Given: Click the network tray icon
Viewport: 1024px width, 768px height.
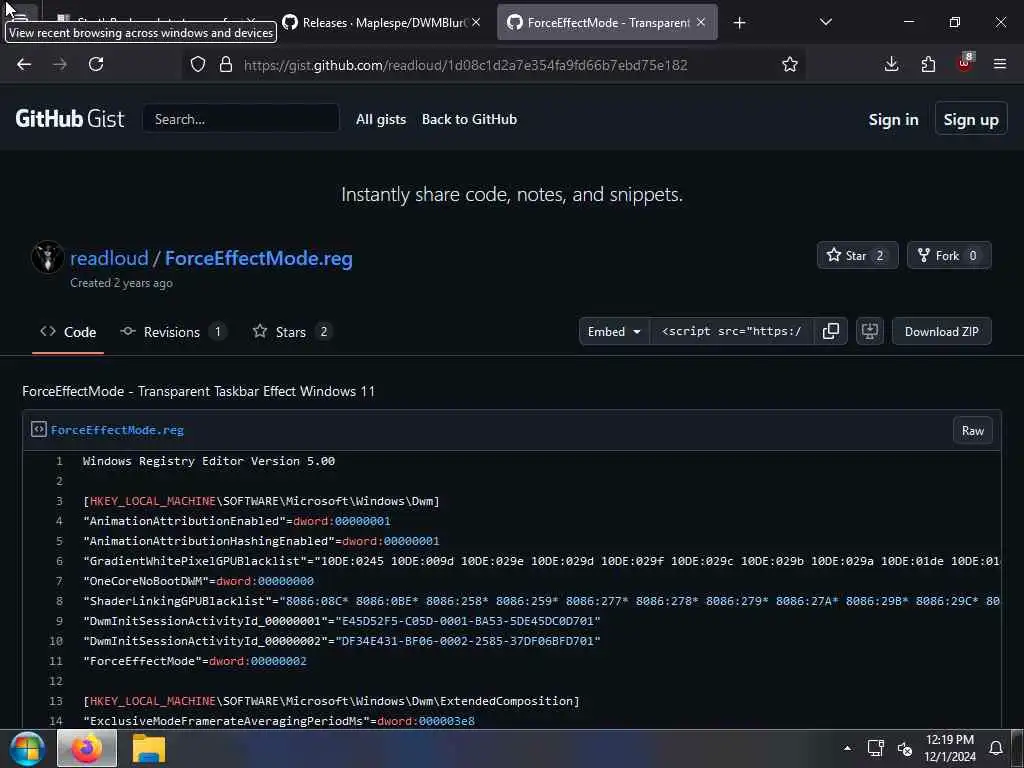Looking at the screenshot, I should (x=876, y=748).
